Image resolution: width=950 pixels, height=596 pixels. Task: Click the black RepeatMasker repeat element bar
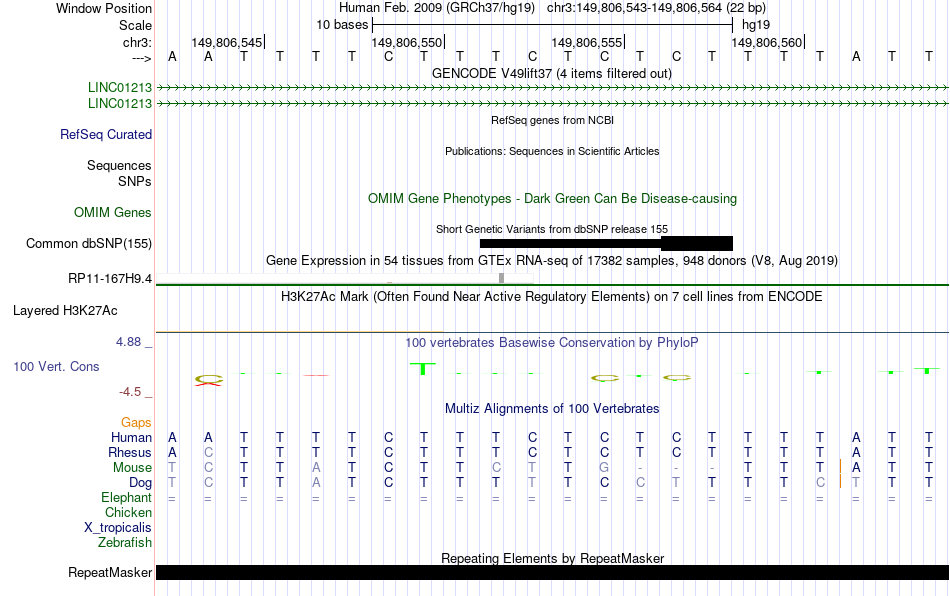553,572
